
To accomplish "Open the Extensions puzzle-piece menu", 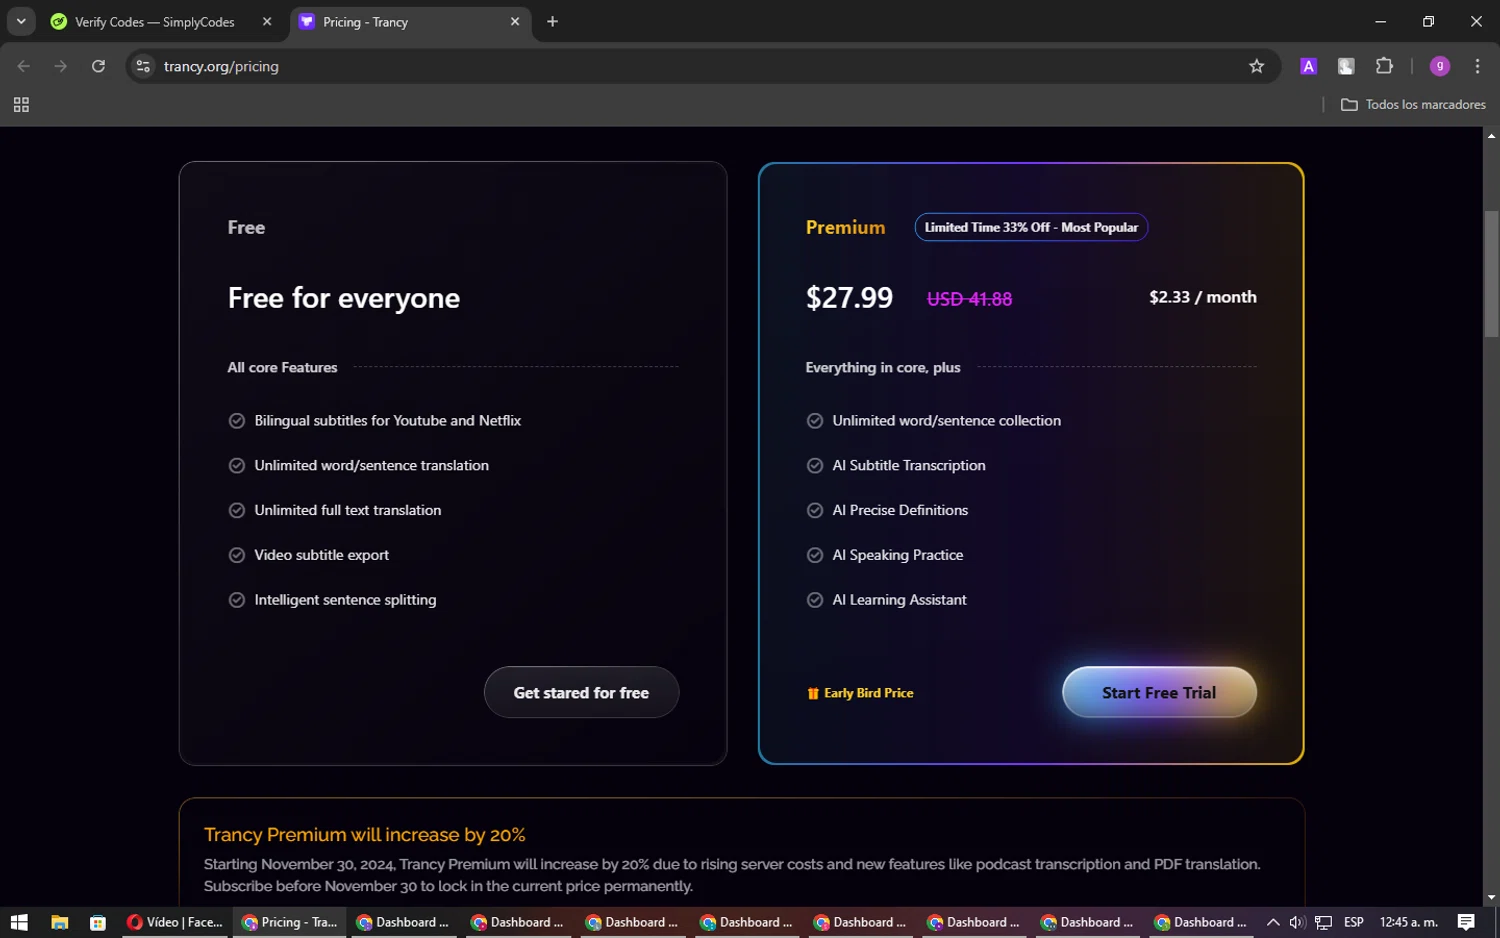I will (1384, 66).
